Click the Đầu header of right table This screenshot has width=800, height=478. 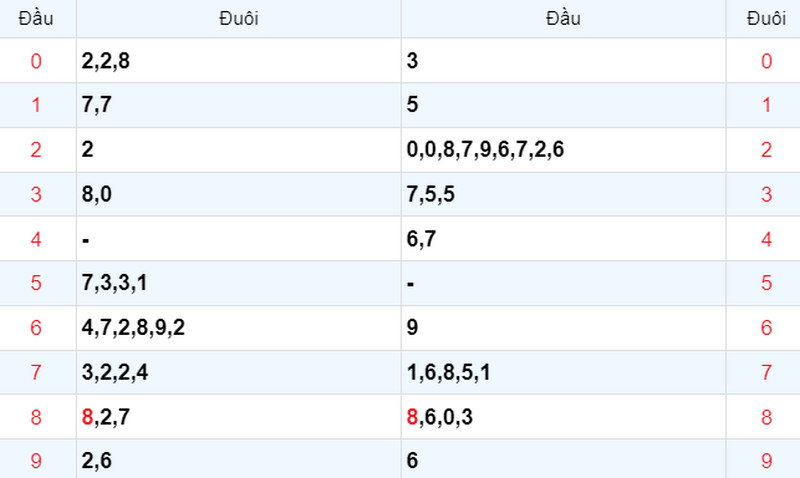(563, 18)
